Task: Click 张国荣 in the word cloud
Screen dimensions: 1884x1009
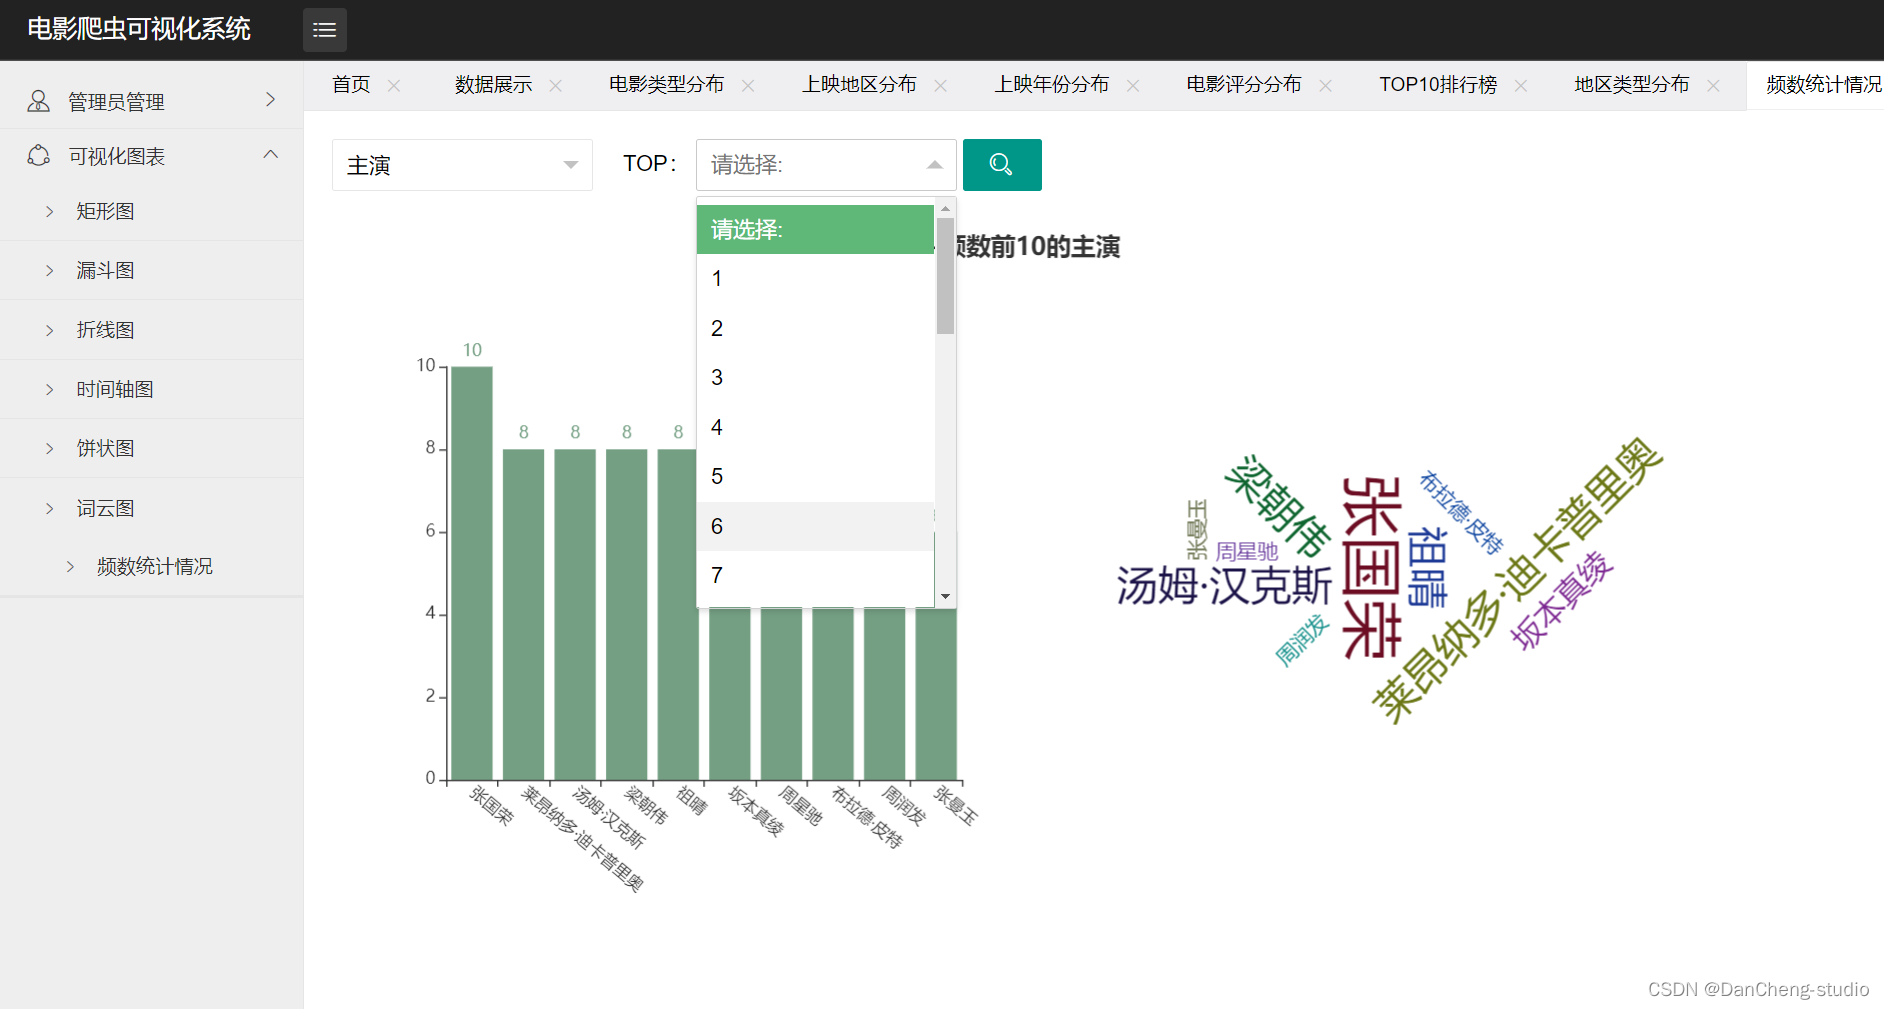Action: click(1371, 567)
